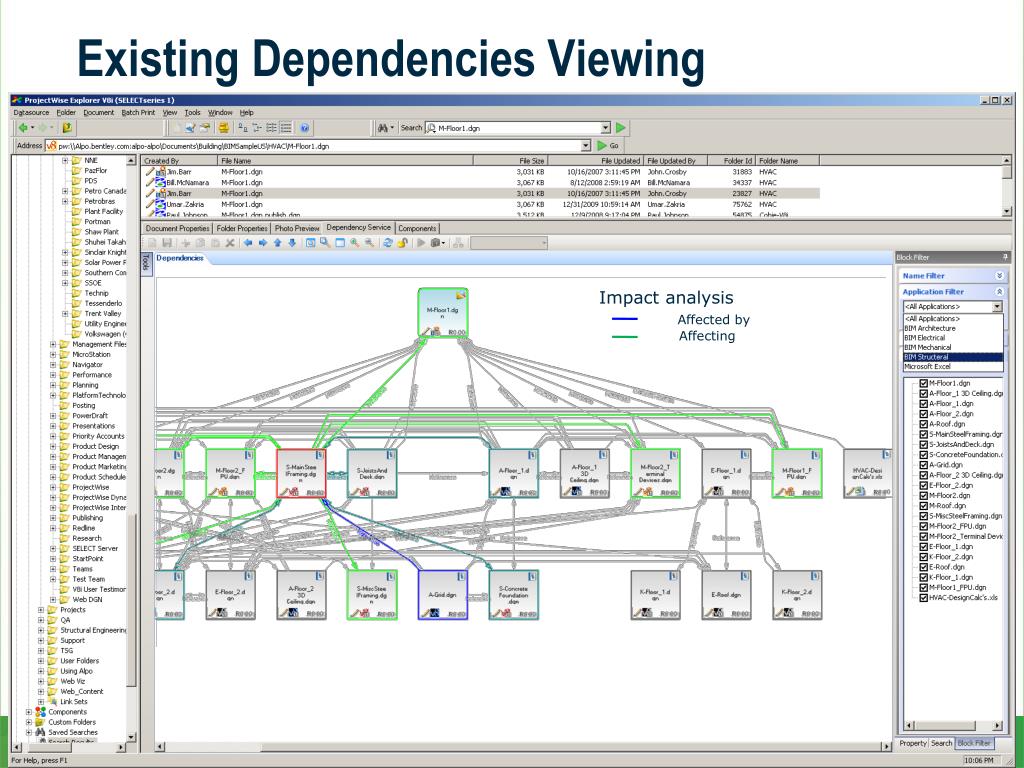Screen dimensions: 1024x768
Task: Open the help question-mark icon in toolbar
Action: tap(304, 128)
